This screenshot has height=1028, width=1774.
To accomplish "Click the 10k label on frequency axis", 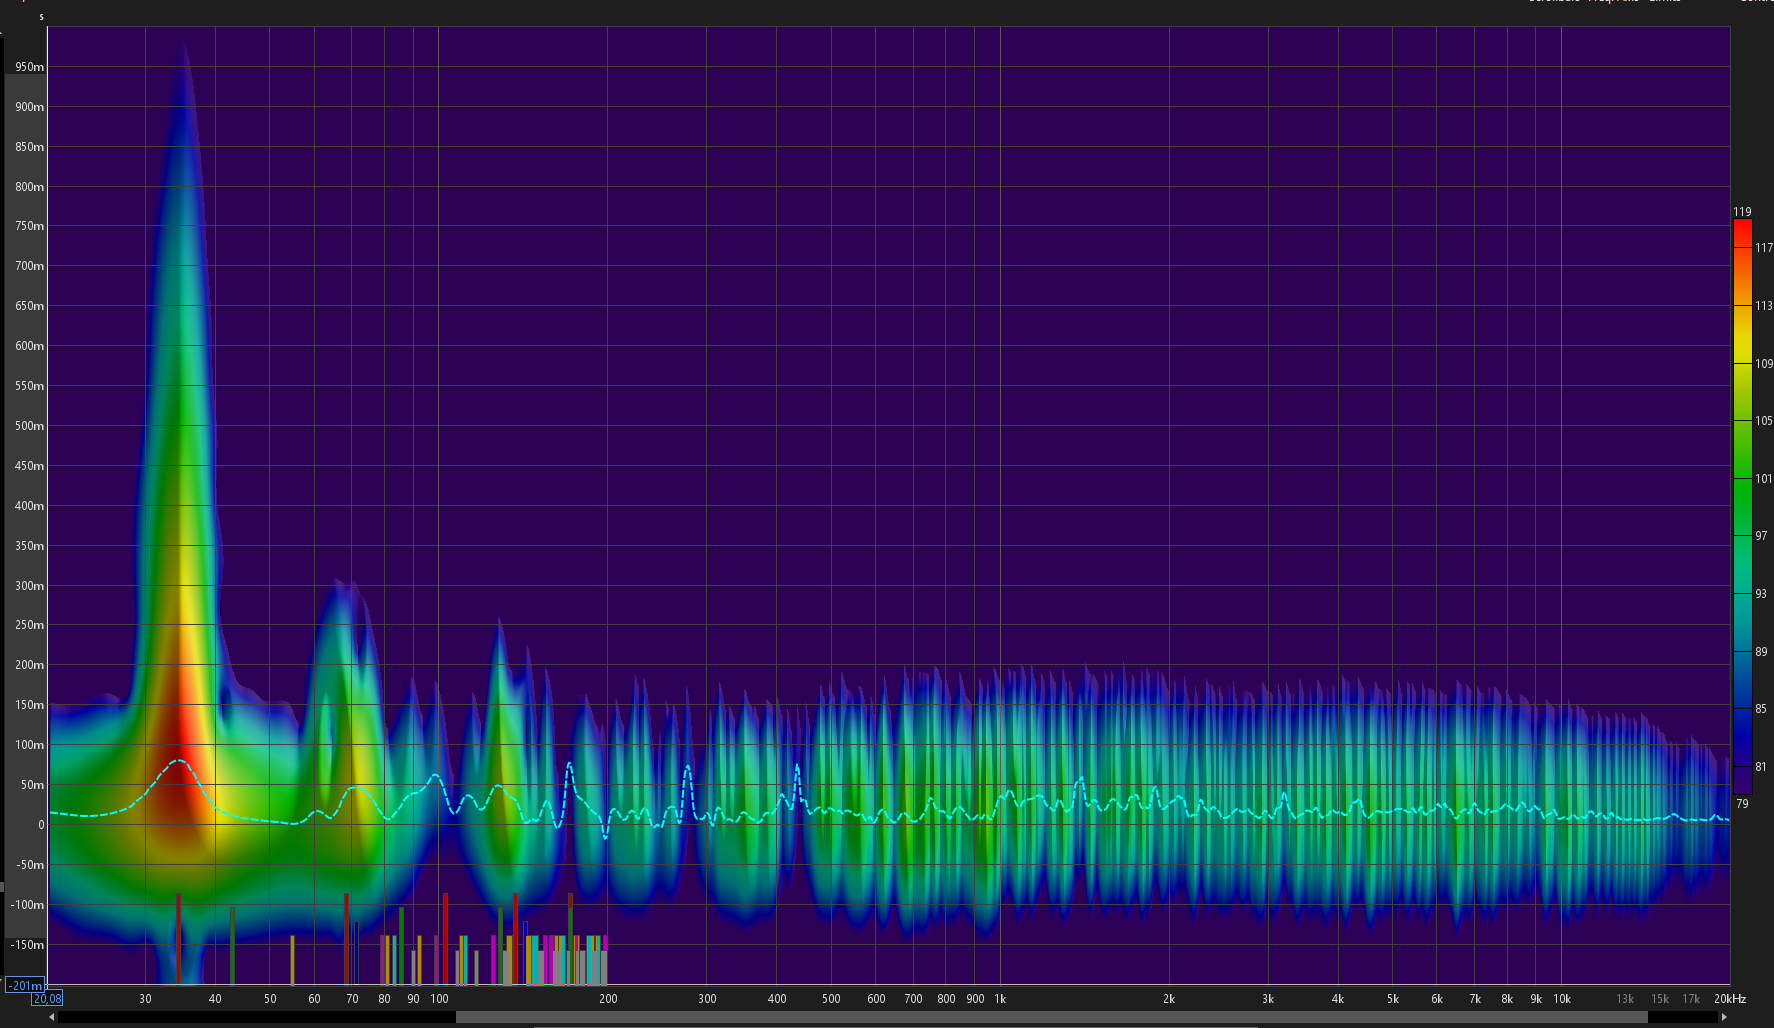I will click(1562, 999).
